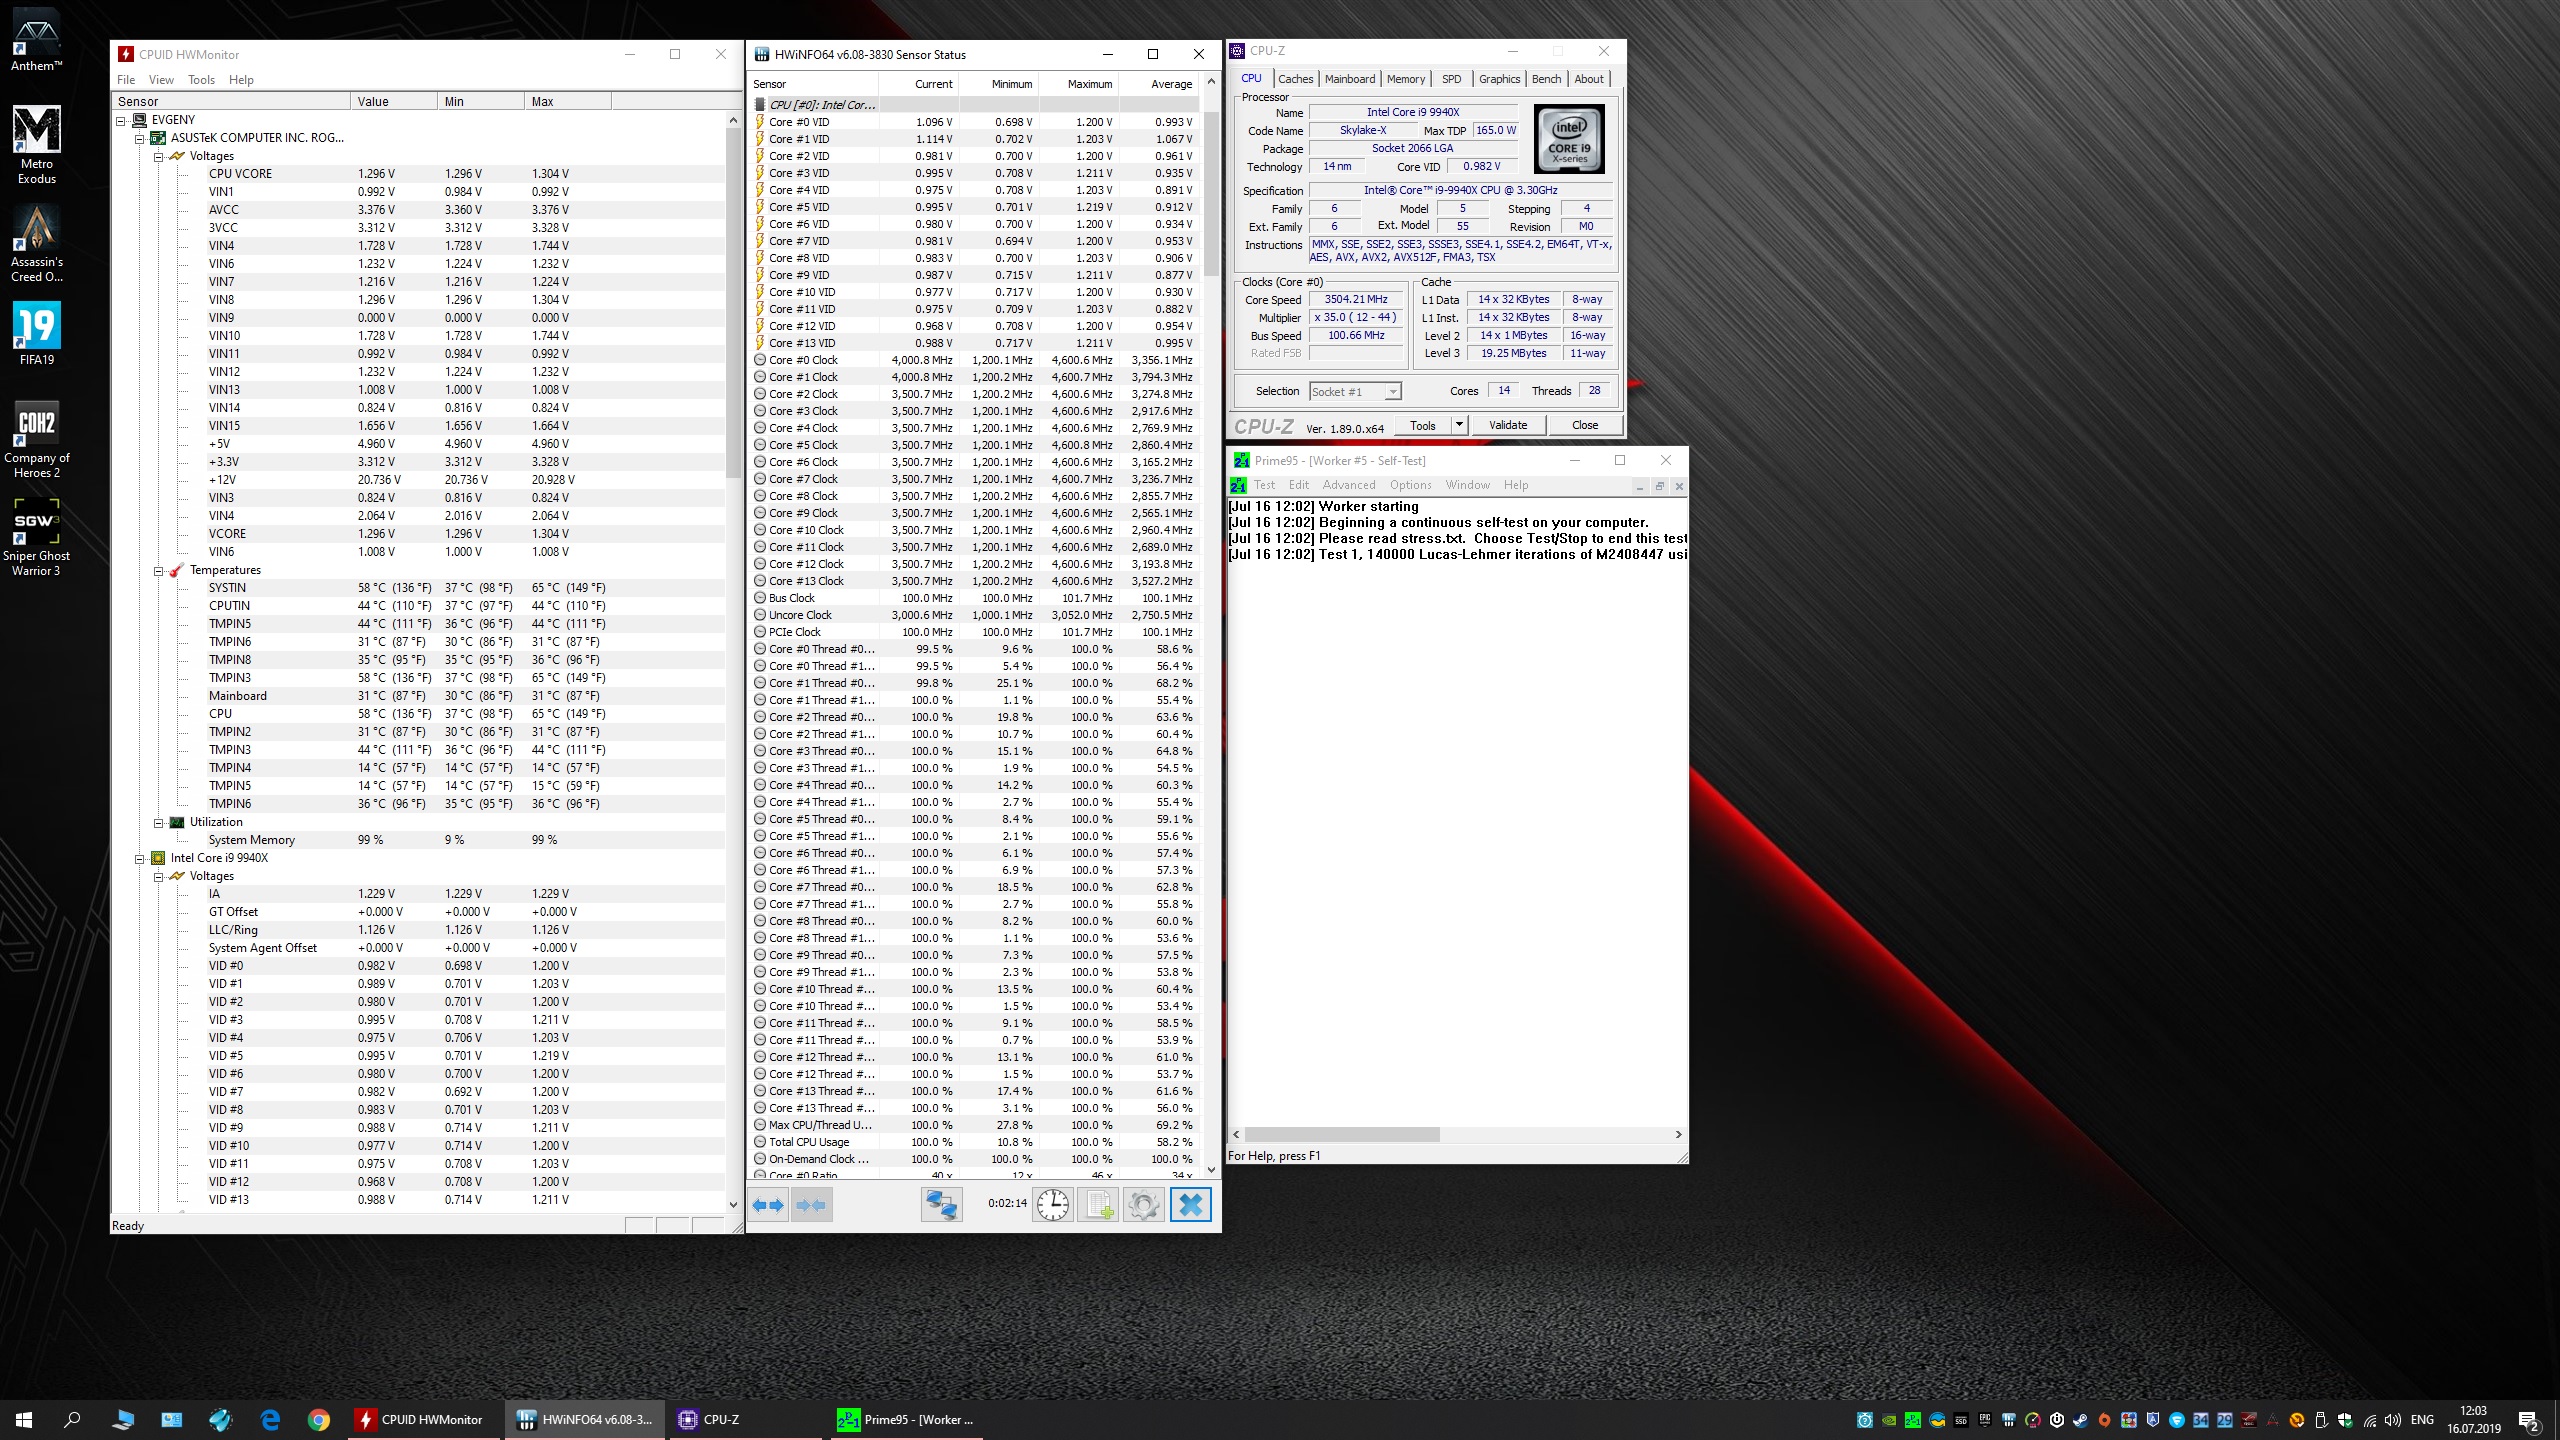Open HWiNFO remote network monitoring icon

(x=941, y=1205)
